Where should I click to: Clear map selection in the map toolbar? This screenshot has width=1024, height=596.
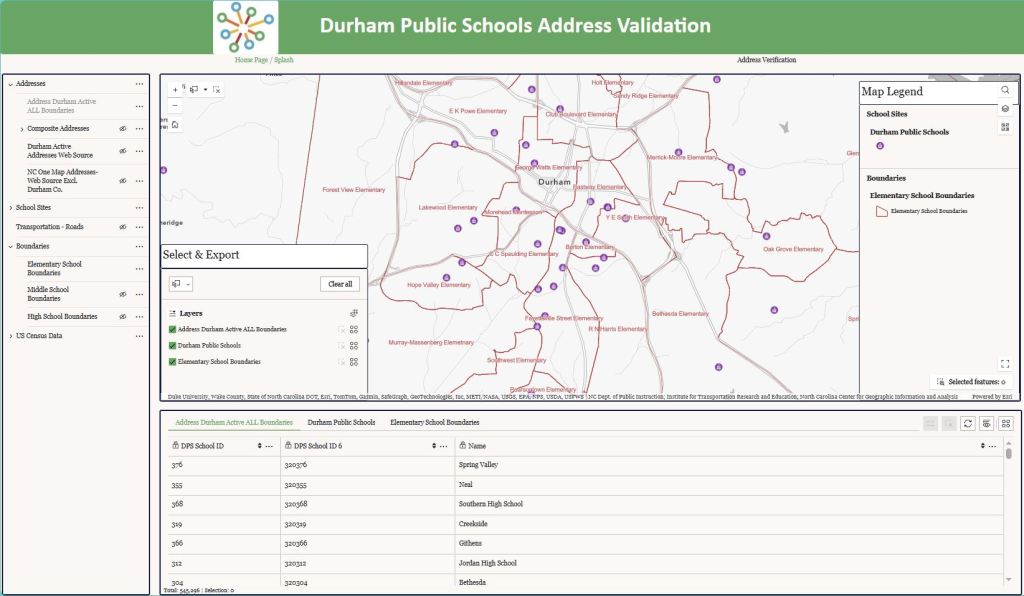217,90
